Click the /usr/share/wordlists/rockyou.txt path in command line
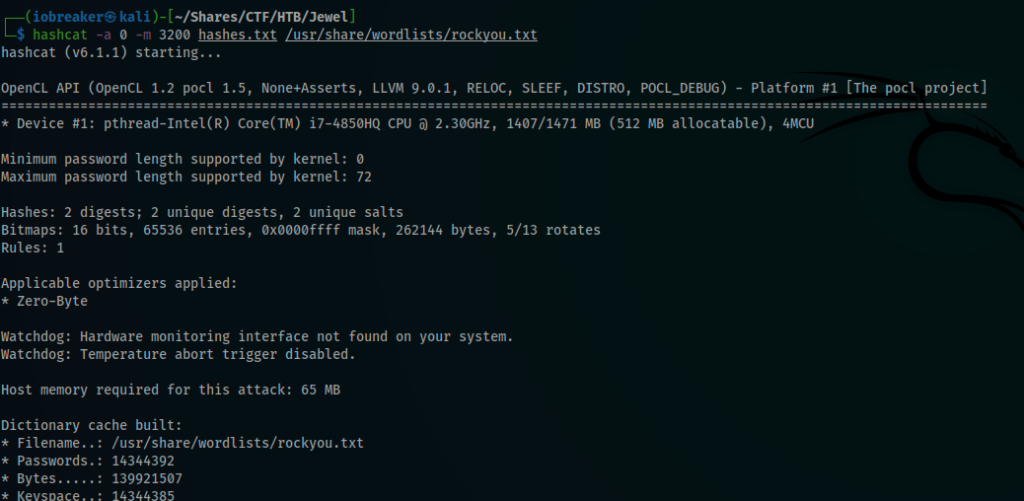 tap(411, 35)
